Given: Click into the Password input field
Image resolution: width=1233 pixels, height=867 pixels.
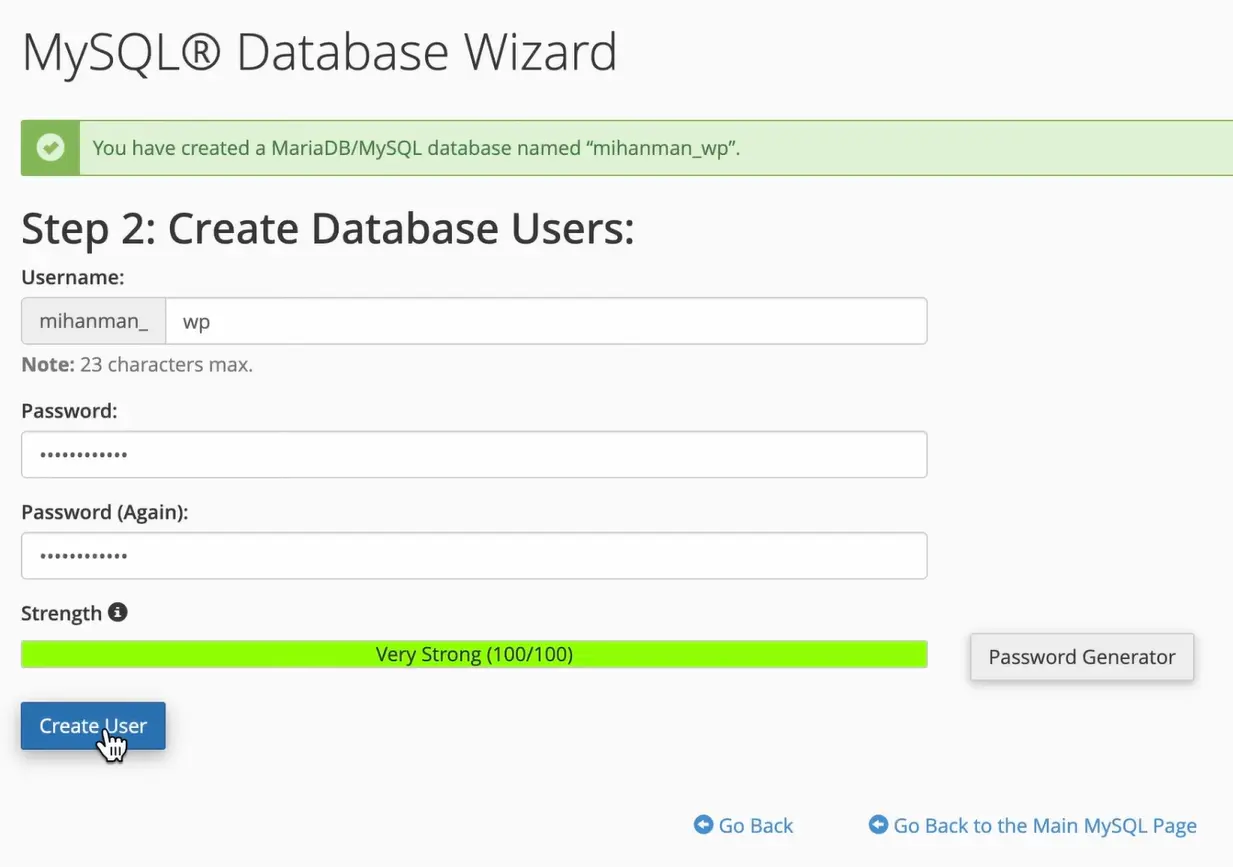Looking at the screenshot, I should (474, 455).
